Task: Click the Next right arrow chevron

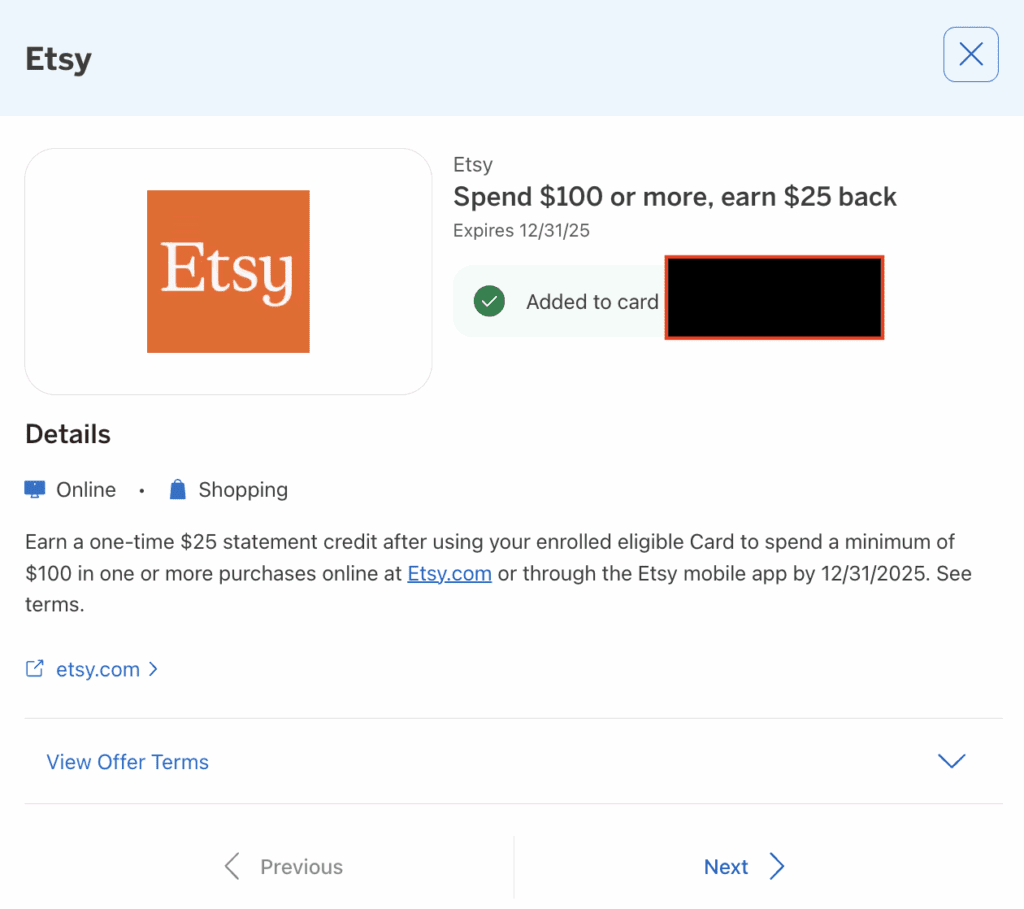Action: point(777,866)
